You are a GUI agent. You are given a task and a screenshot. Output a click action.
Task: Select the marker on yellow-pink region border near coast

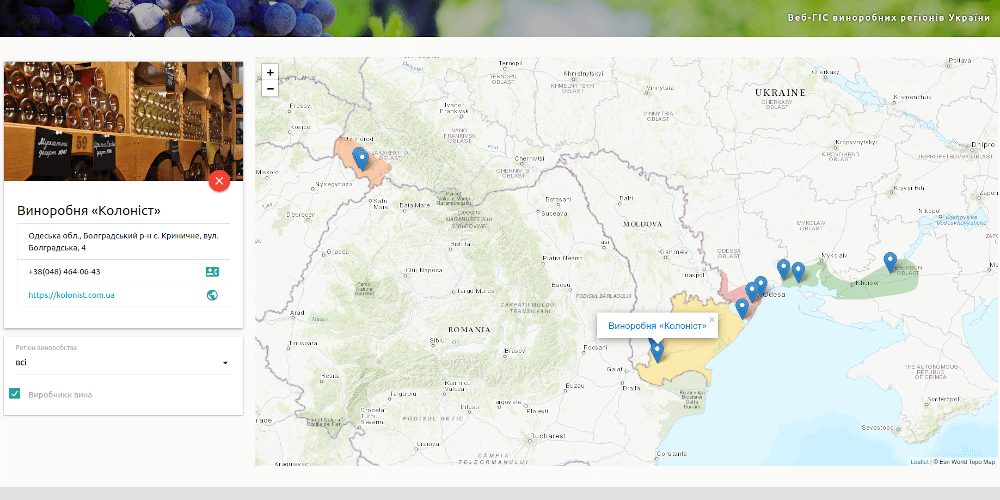[742, 308]
